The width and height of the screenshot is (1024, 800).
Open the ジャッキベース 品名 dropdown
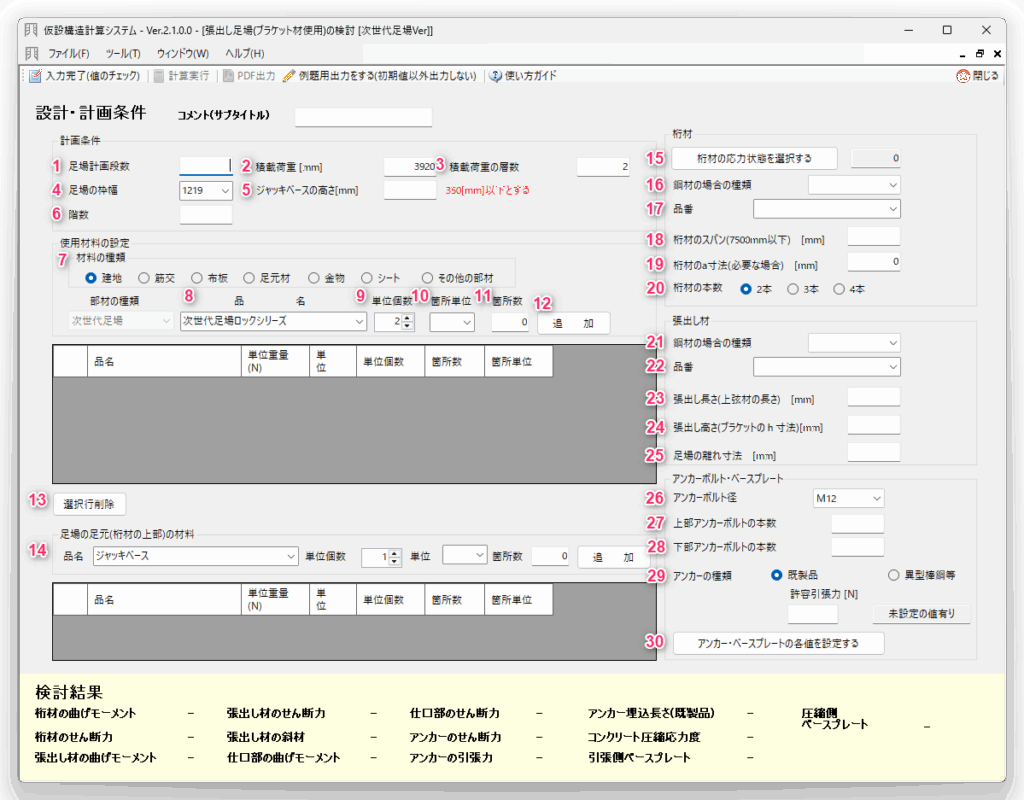click(x=195, y=556)
